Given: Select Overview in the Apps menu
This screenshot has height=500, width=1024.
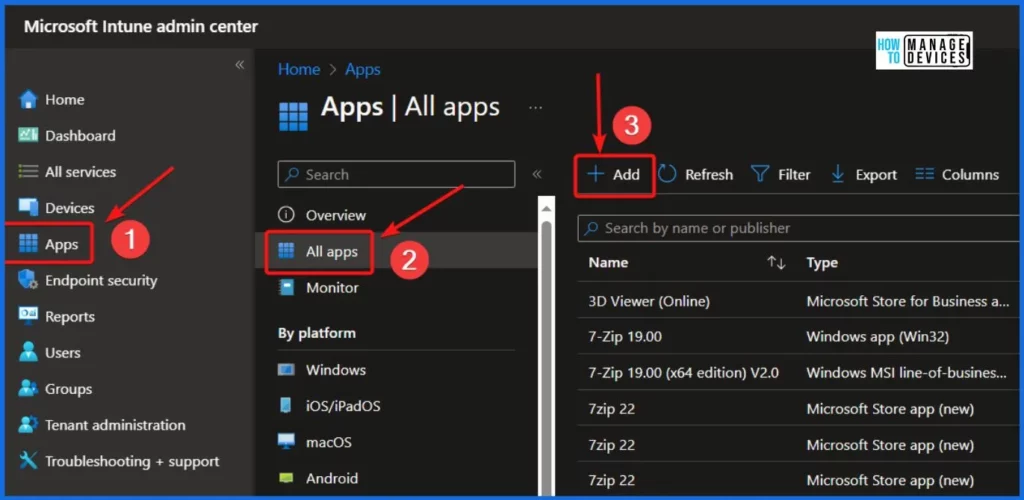Looking at the screenshot, I should 336,215.
